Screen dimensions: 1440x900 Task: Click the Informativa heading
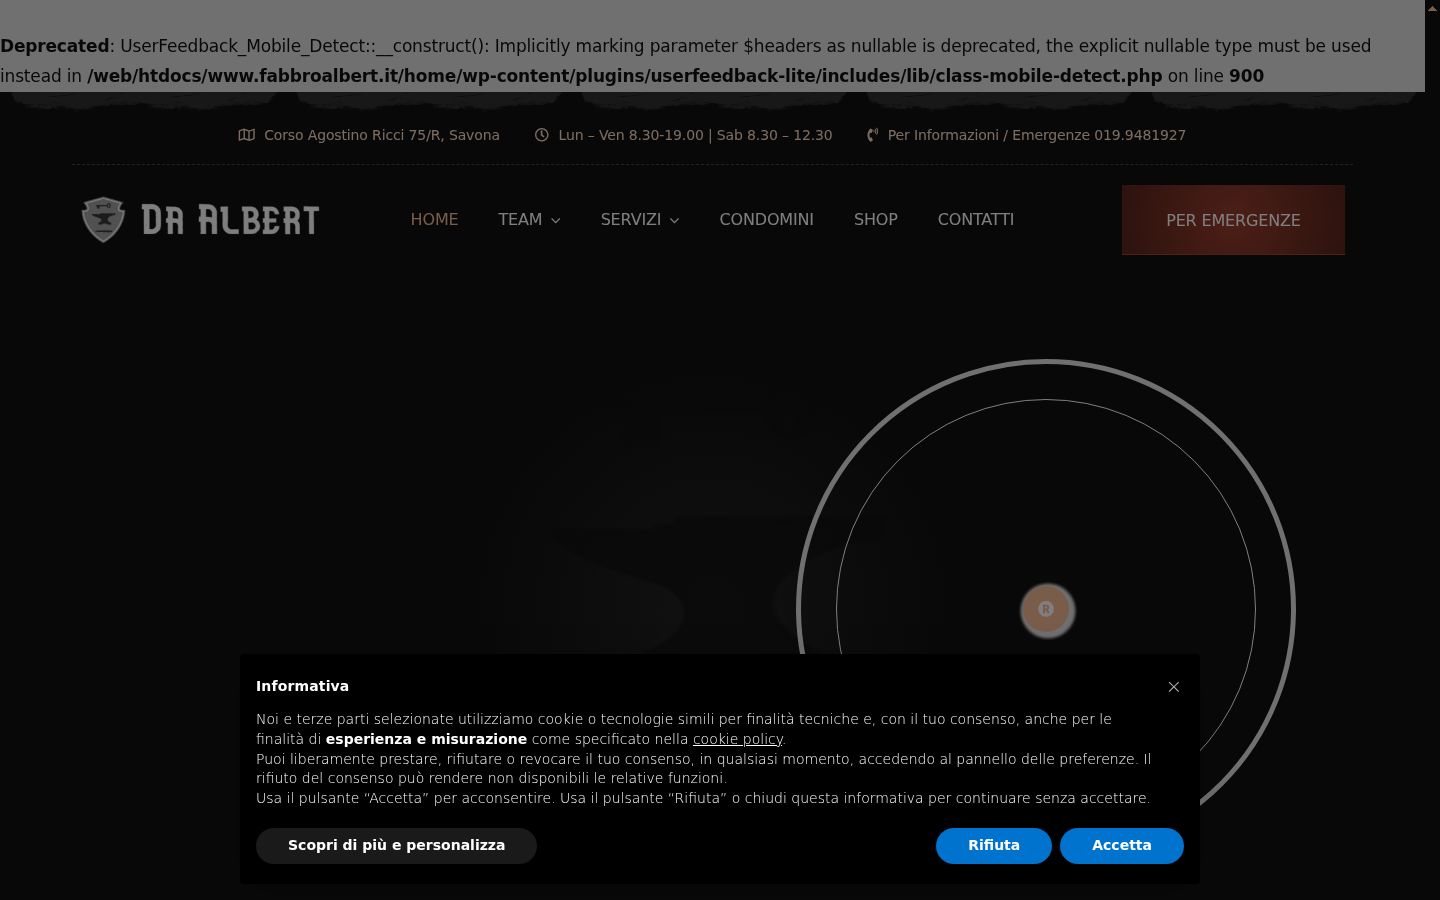(302, 686)
